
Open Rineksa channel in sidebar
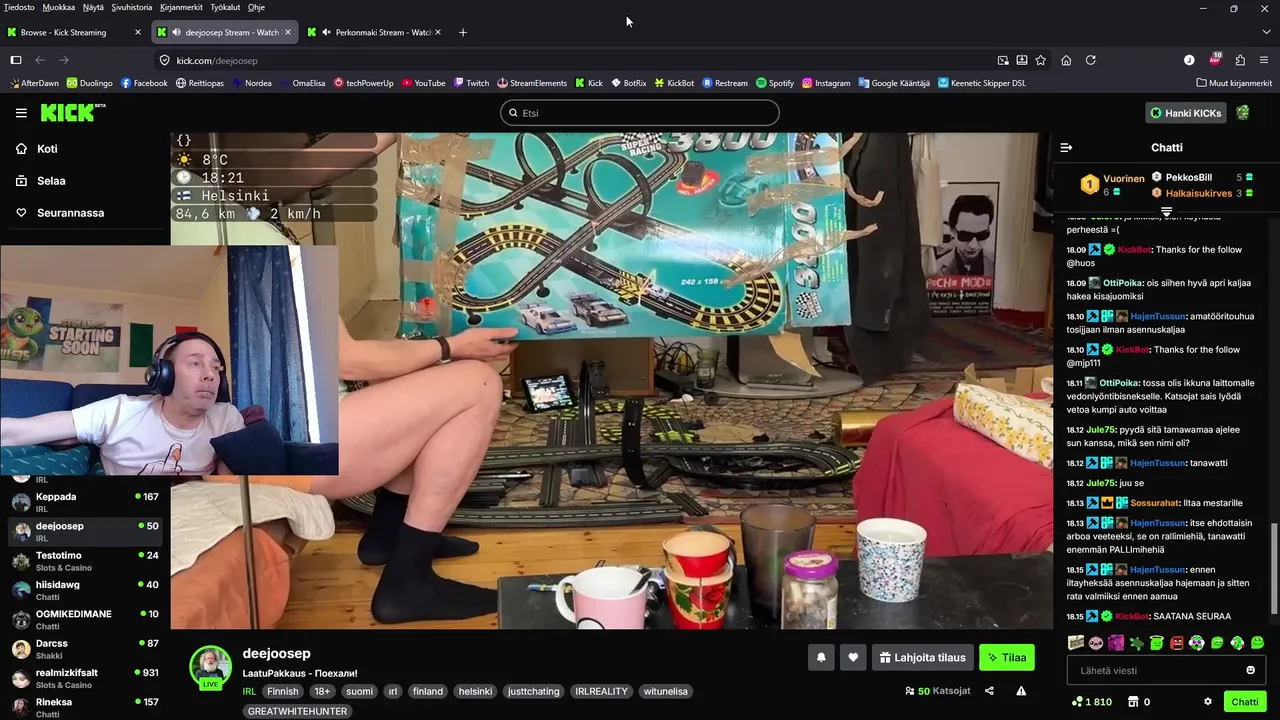point(85,707)
